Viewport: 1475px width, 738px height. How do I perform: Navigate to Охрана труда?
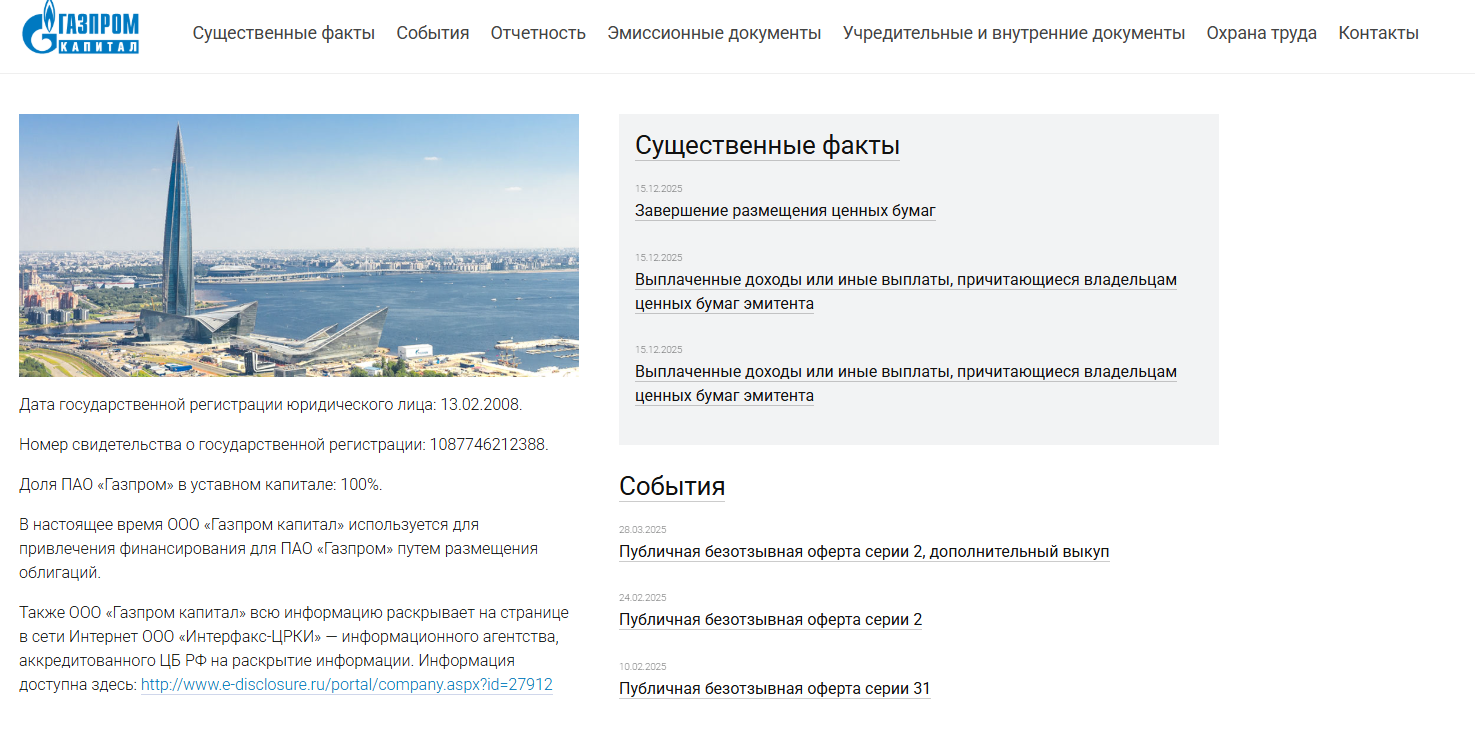pyautogui.click(x=1261, y=33)
